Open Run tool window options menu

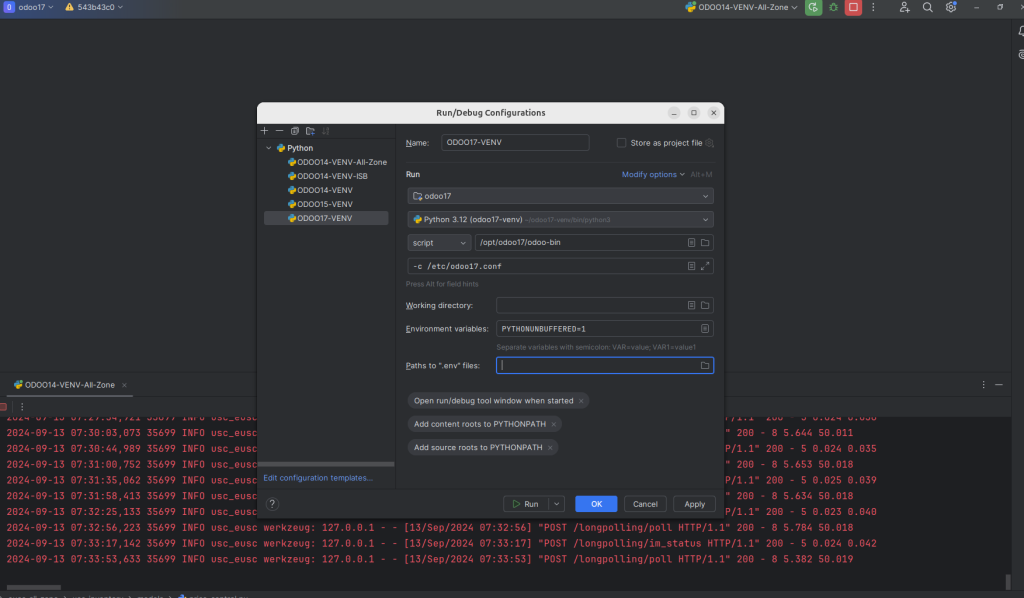(x=984, y=385)
